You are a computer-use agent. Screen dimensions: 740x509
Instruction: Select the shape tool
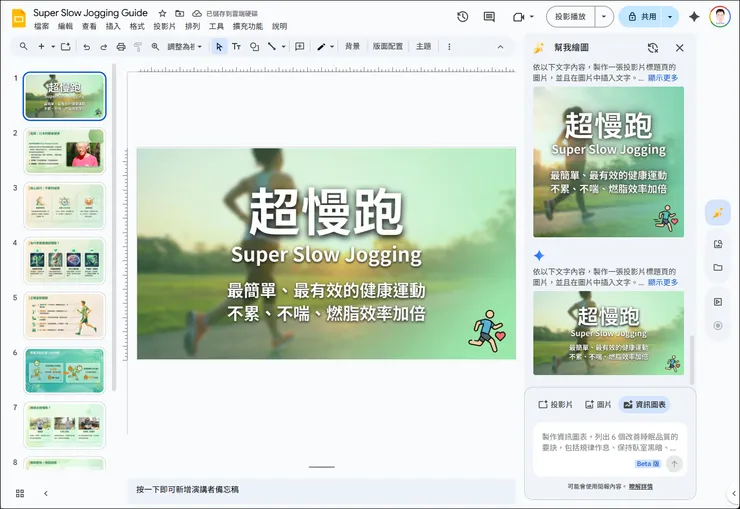pyautogui.click(x=254, y=47)
